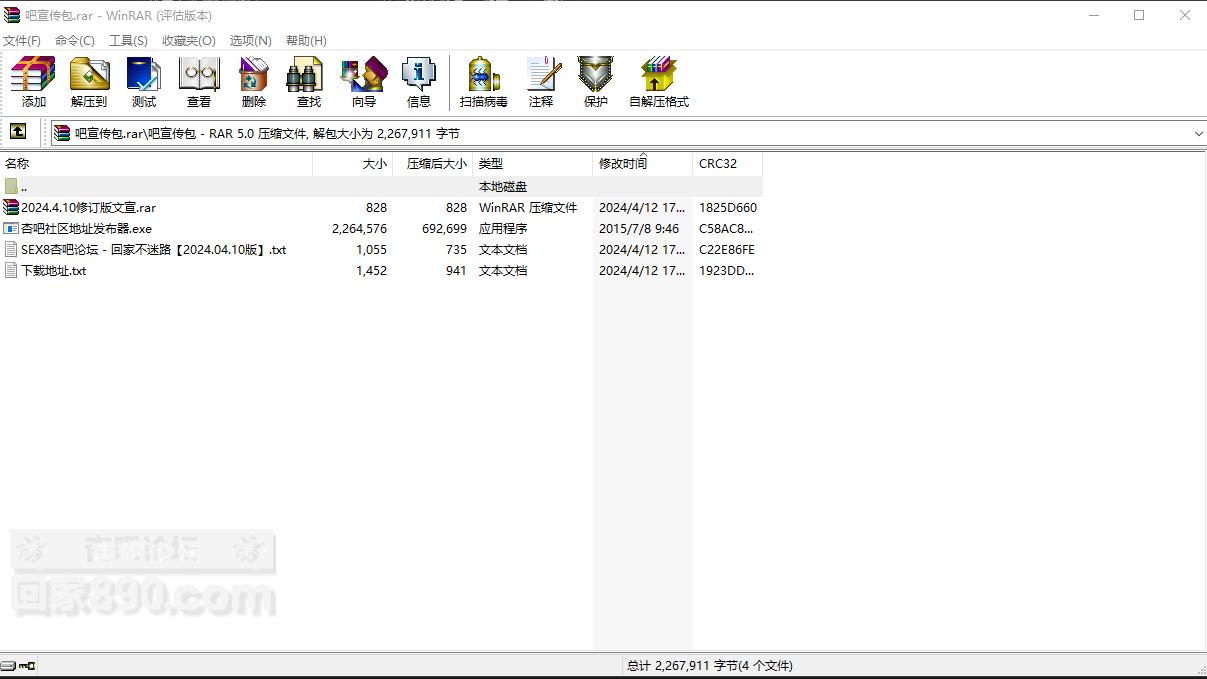This screenshot has height=679, width=1207.
Task: Click modified date 2015/7/8 9:46
Action: coord(639,228)
